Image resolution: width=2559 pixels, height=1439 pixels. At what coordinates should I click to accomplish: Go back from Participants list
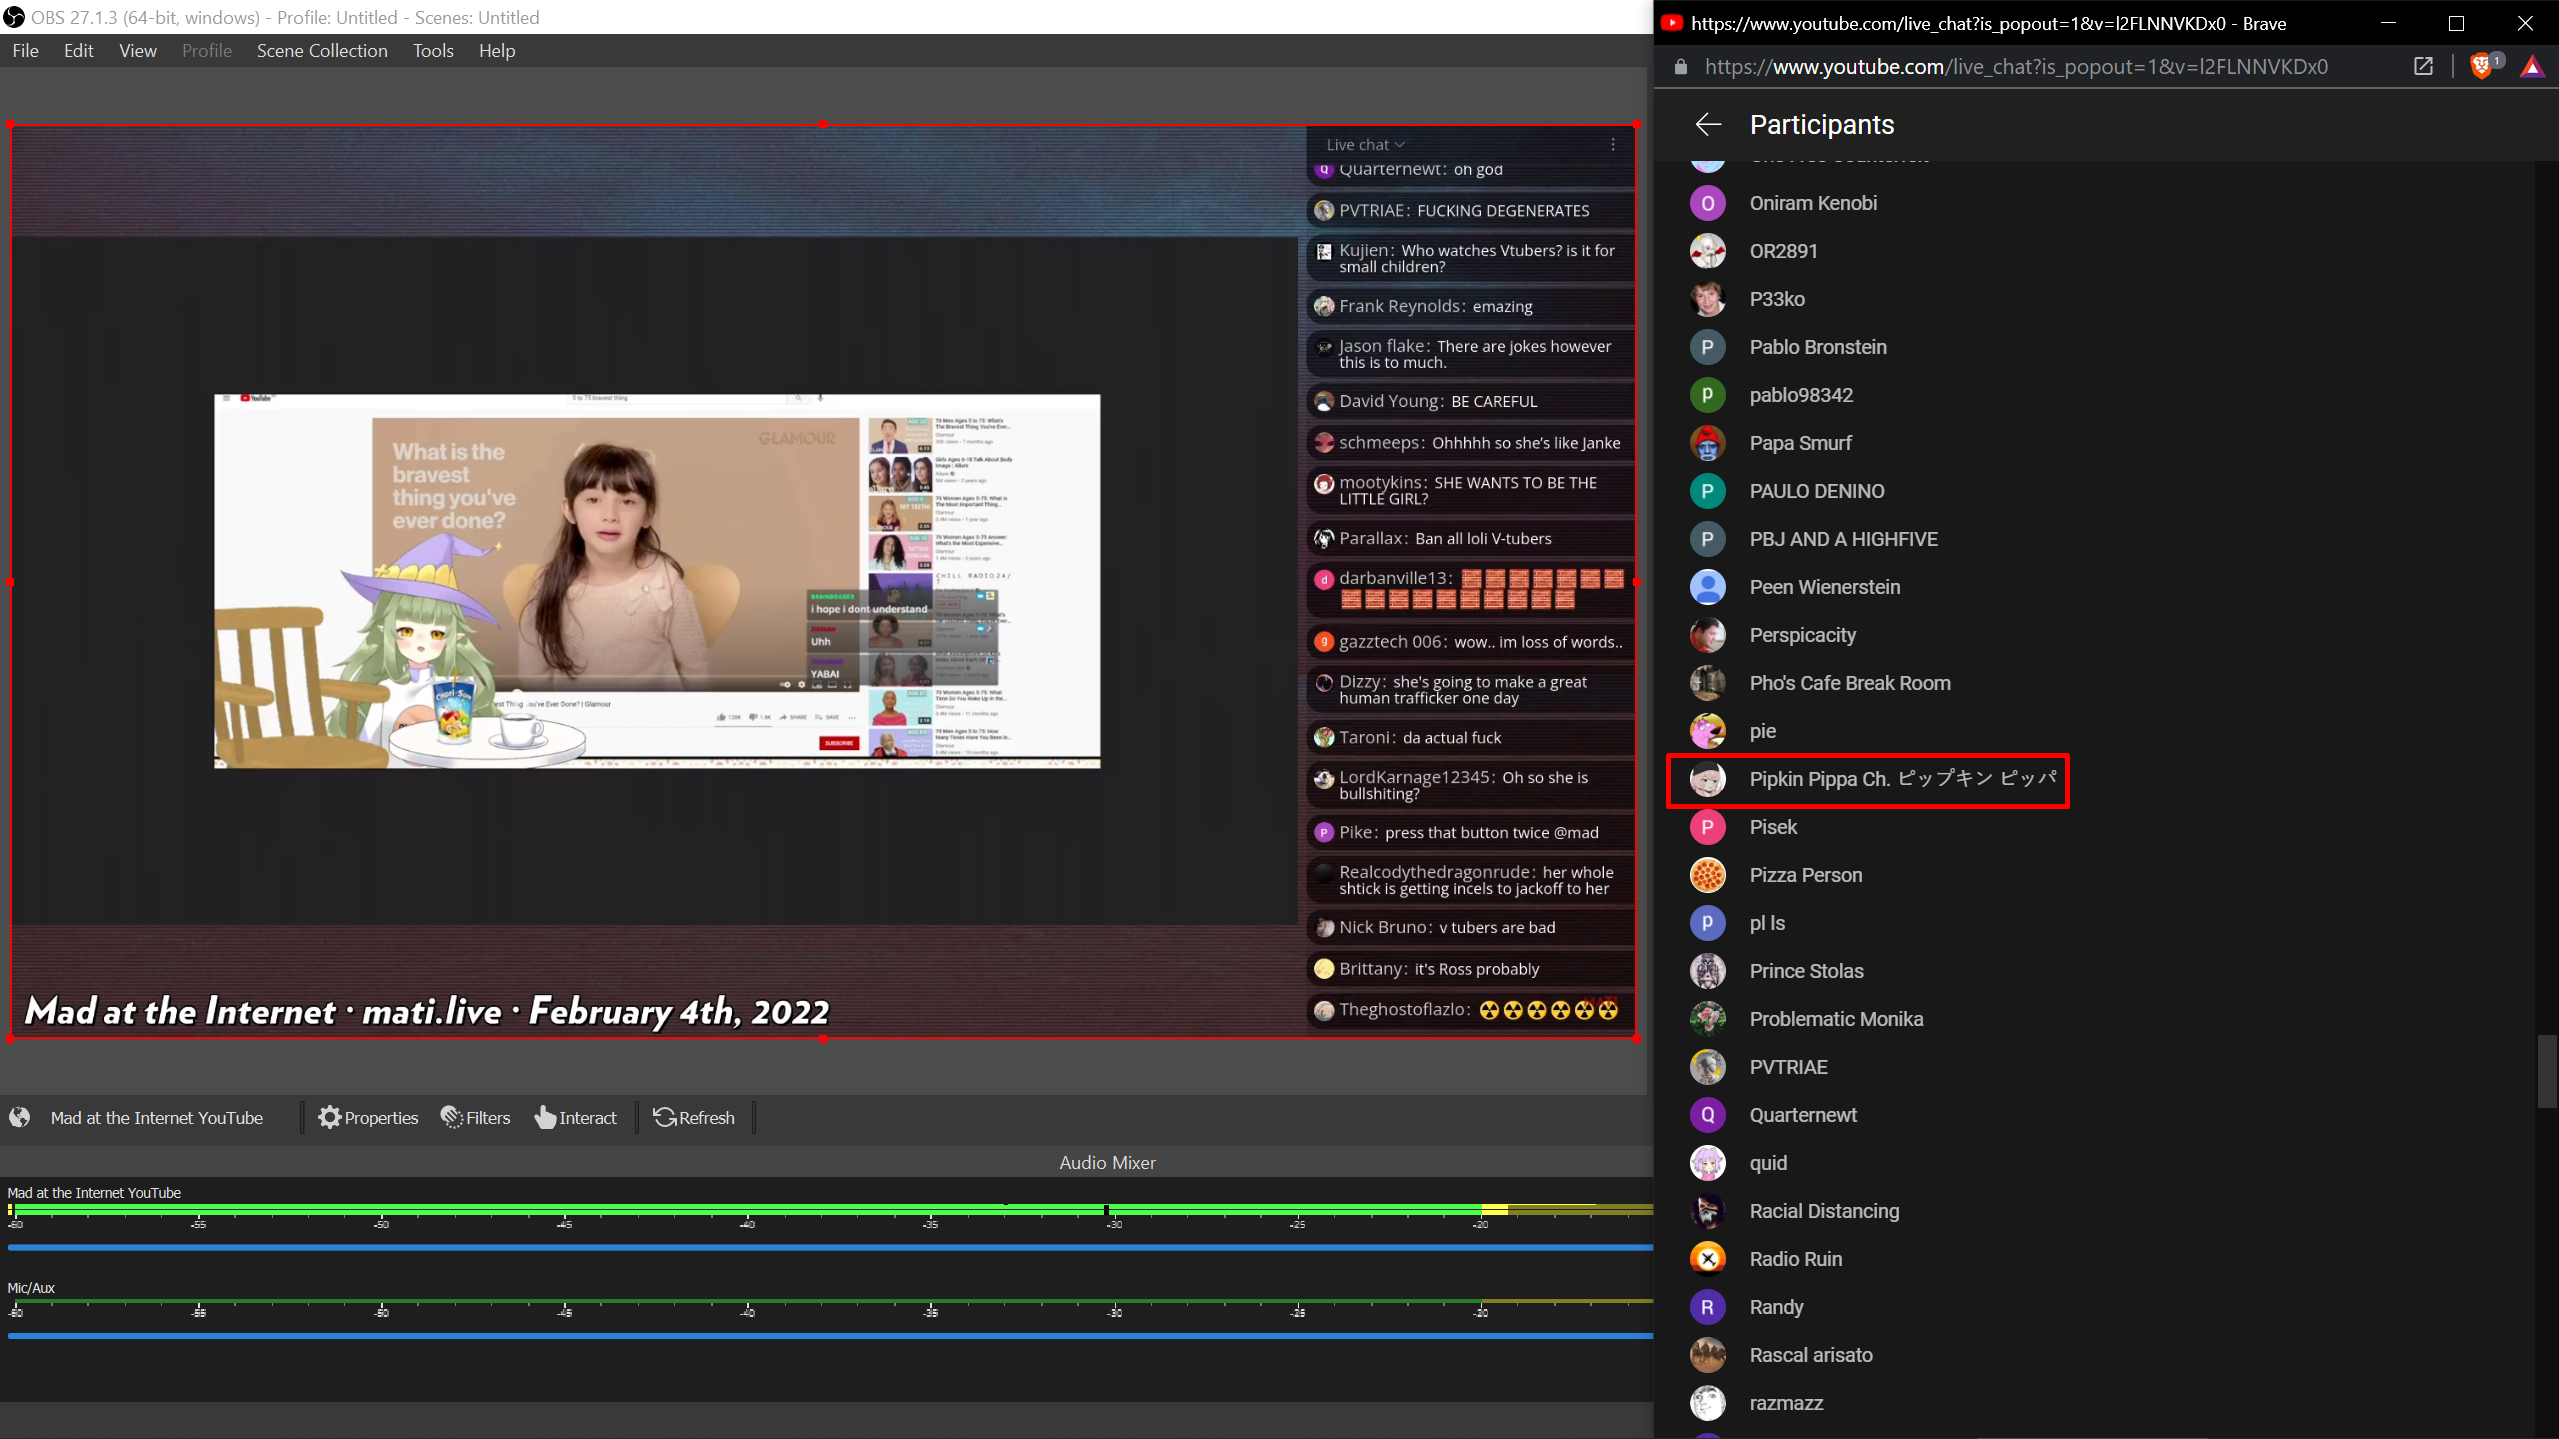(x=1708, y=124)
